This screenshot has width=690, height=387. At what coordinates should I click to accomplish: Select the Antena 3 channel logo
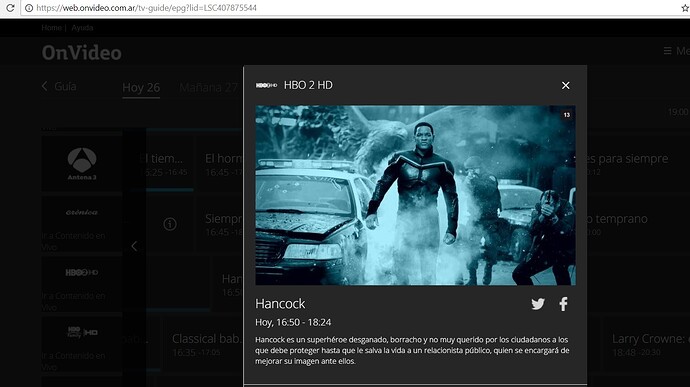pos(82,164)
